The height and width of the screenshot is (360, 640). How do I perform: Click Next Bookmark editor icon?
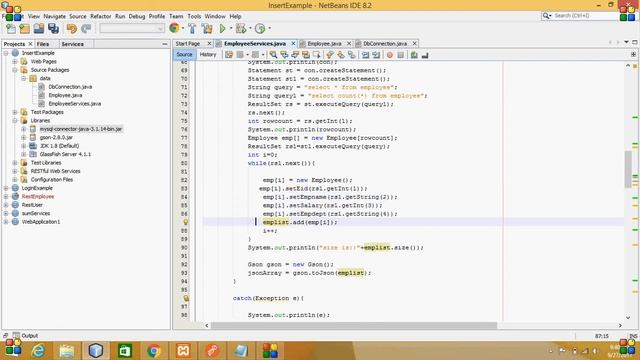pyautogui.click(x=341, y=55)
